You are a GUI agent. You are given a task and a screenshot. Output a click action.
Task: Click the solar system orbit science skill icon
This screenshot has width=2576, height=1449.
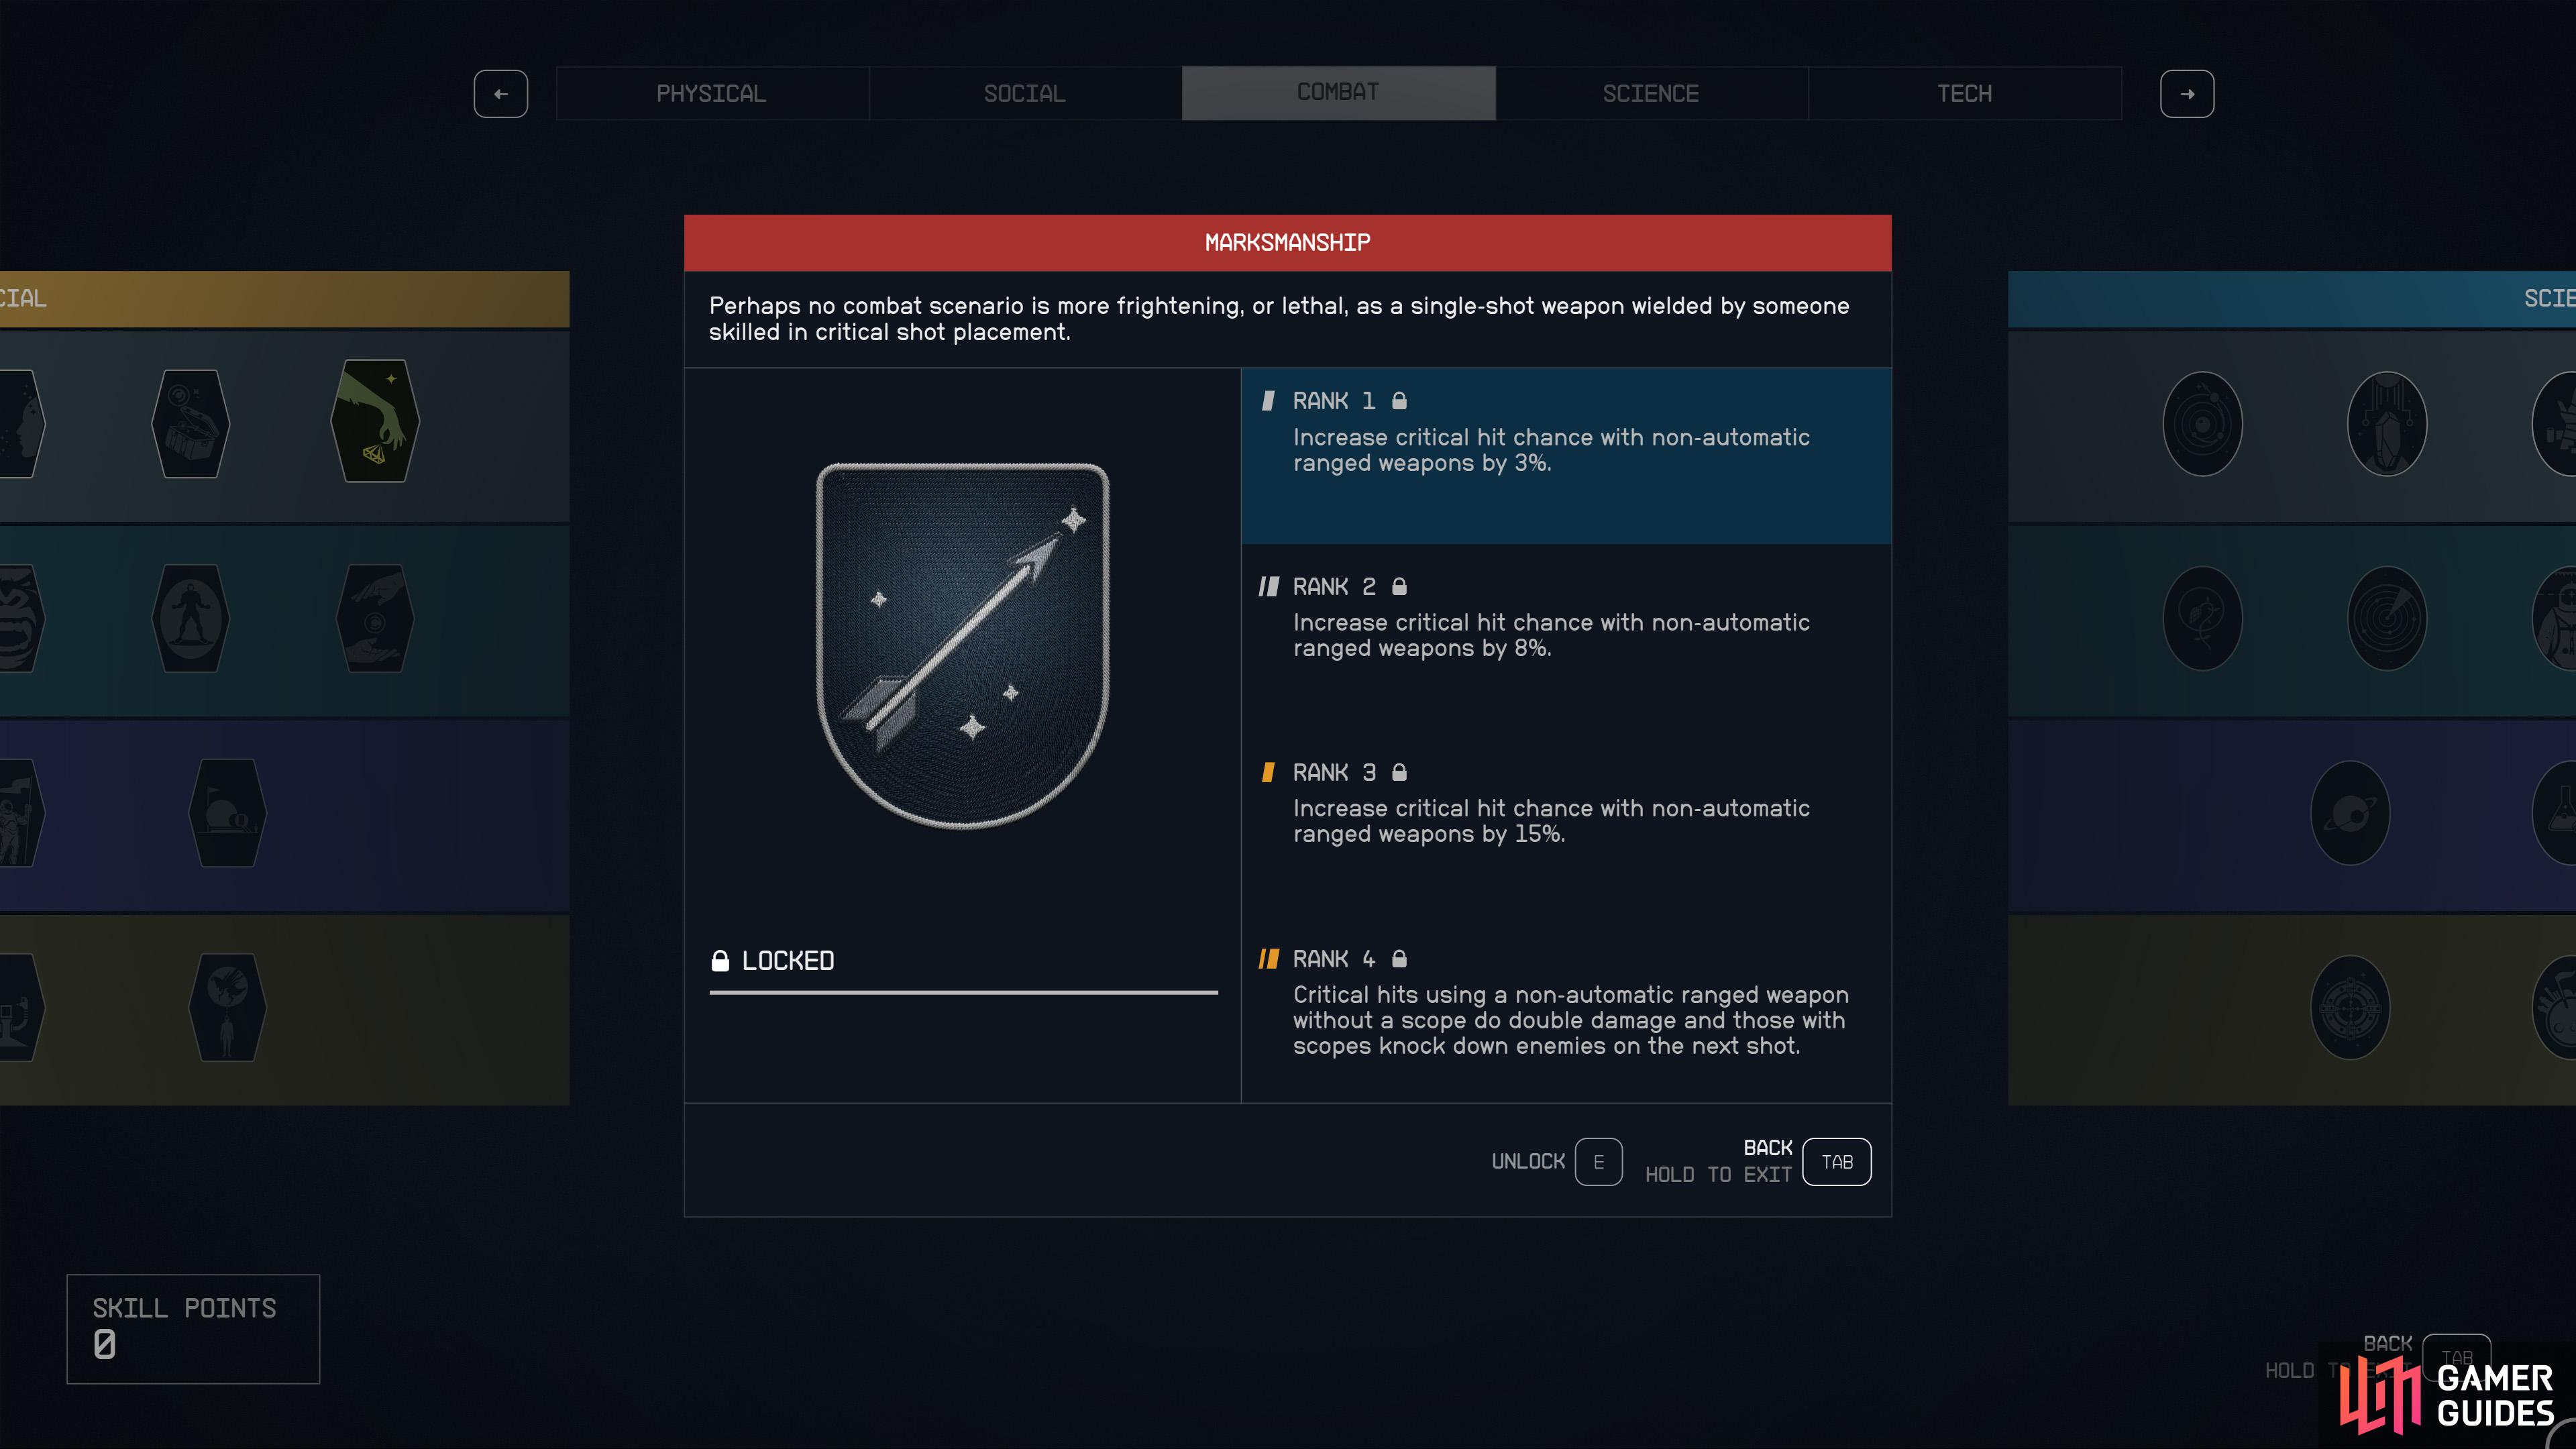tap(2202, 424)
